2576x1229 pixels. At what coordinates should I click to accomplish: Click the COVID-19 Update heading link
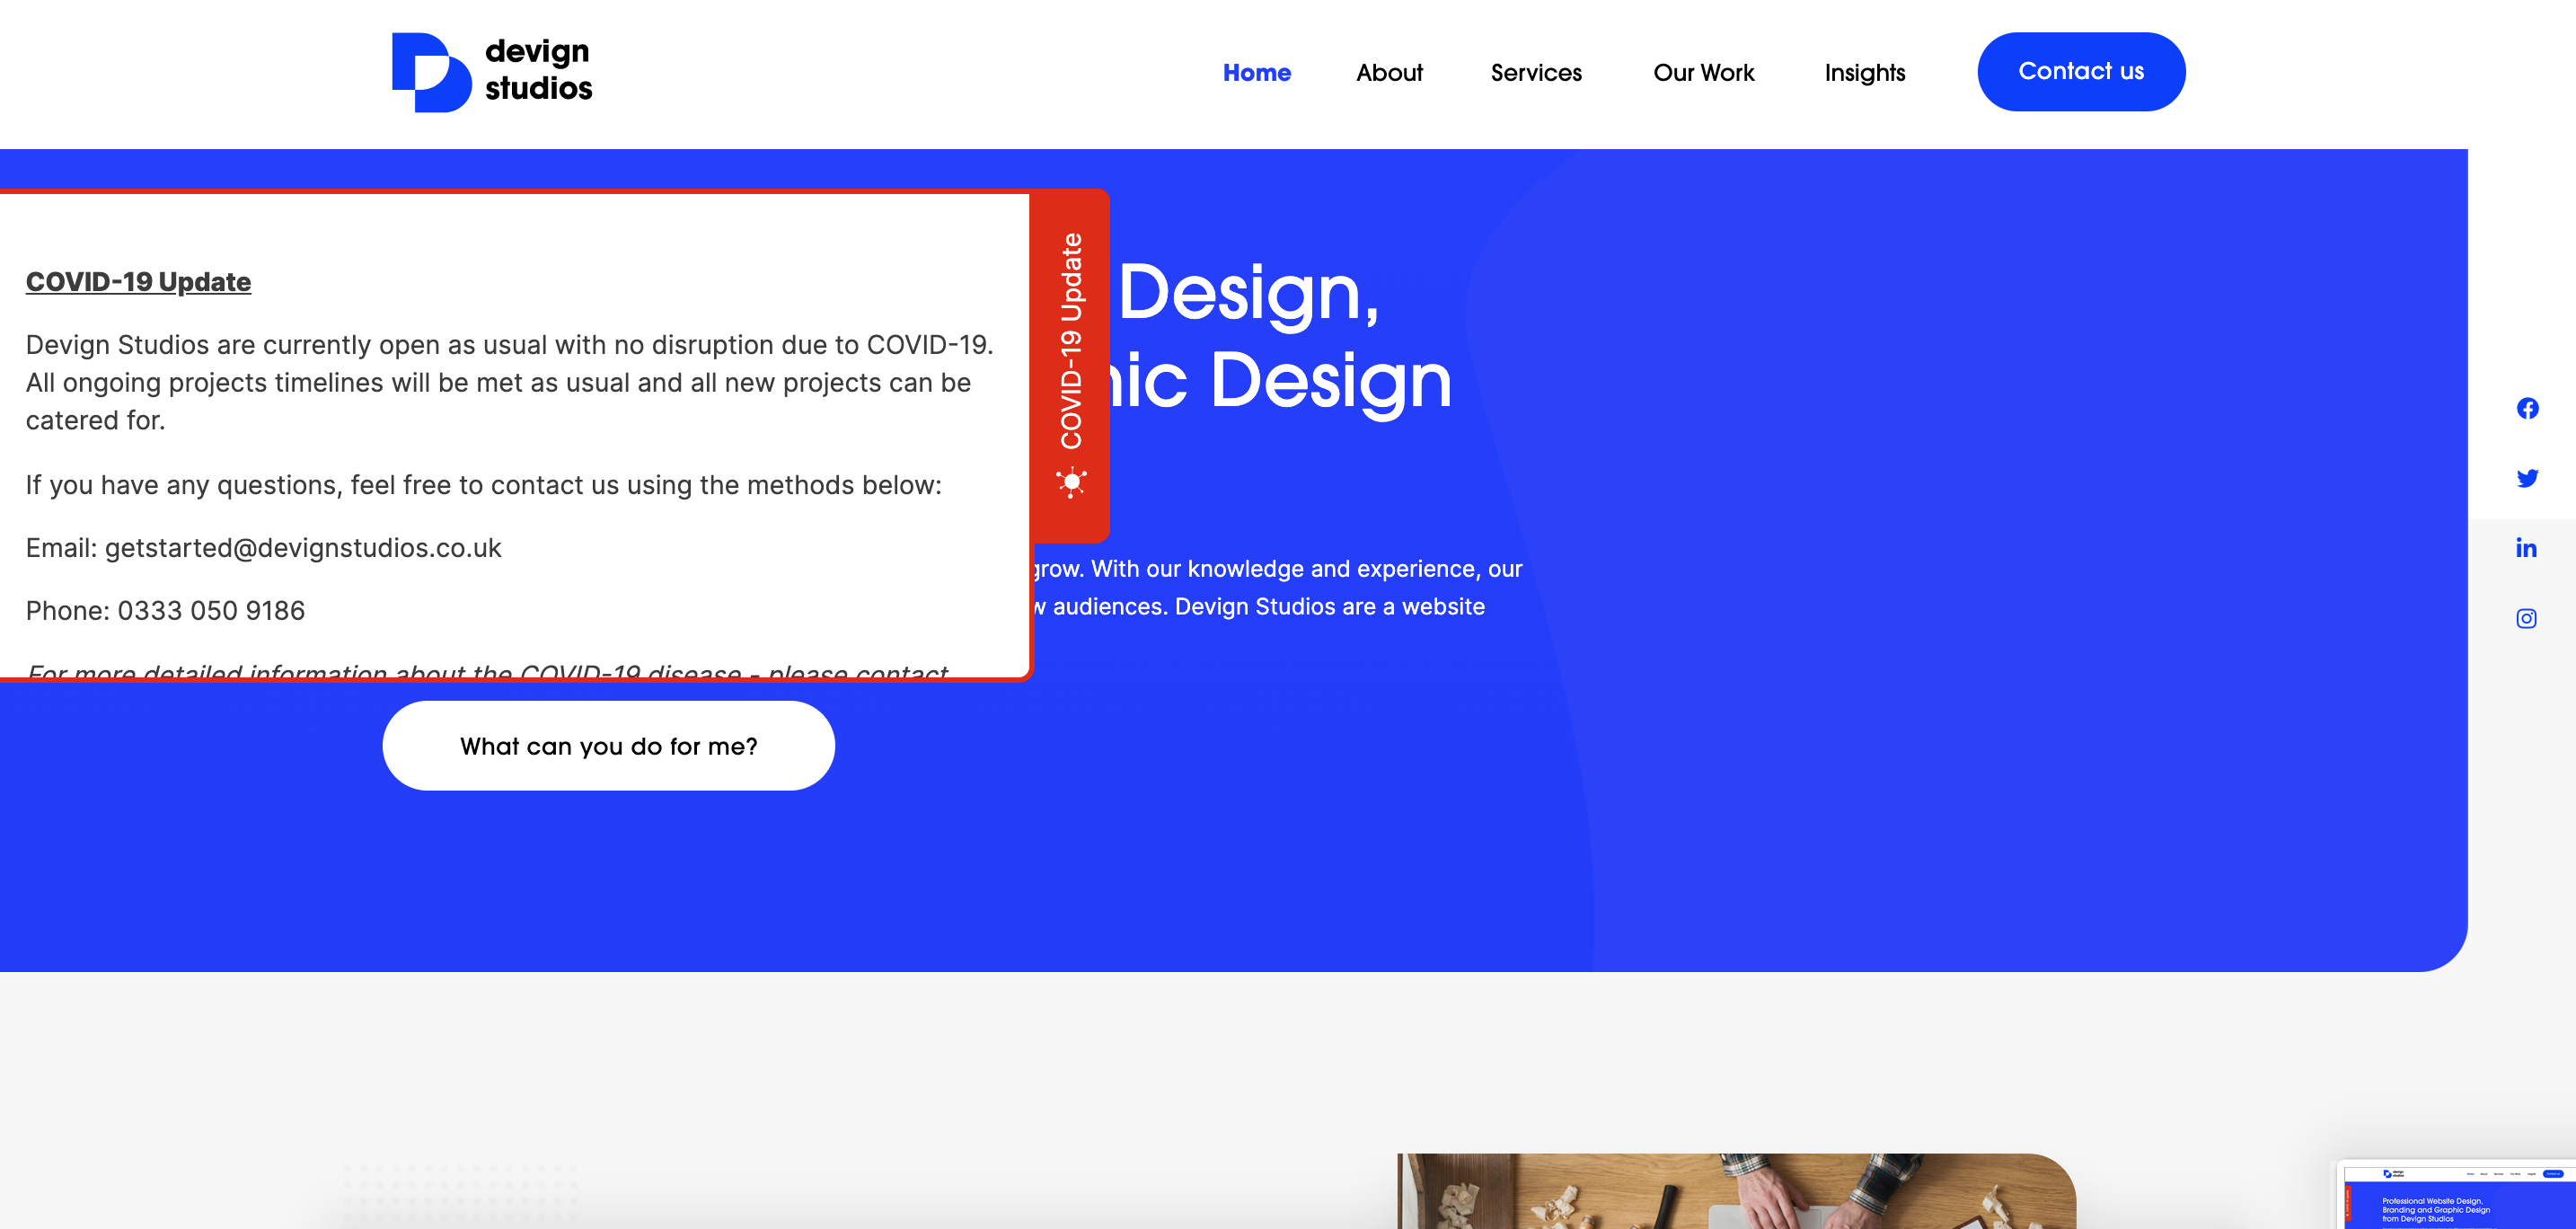(138, 282)
